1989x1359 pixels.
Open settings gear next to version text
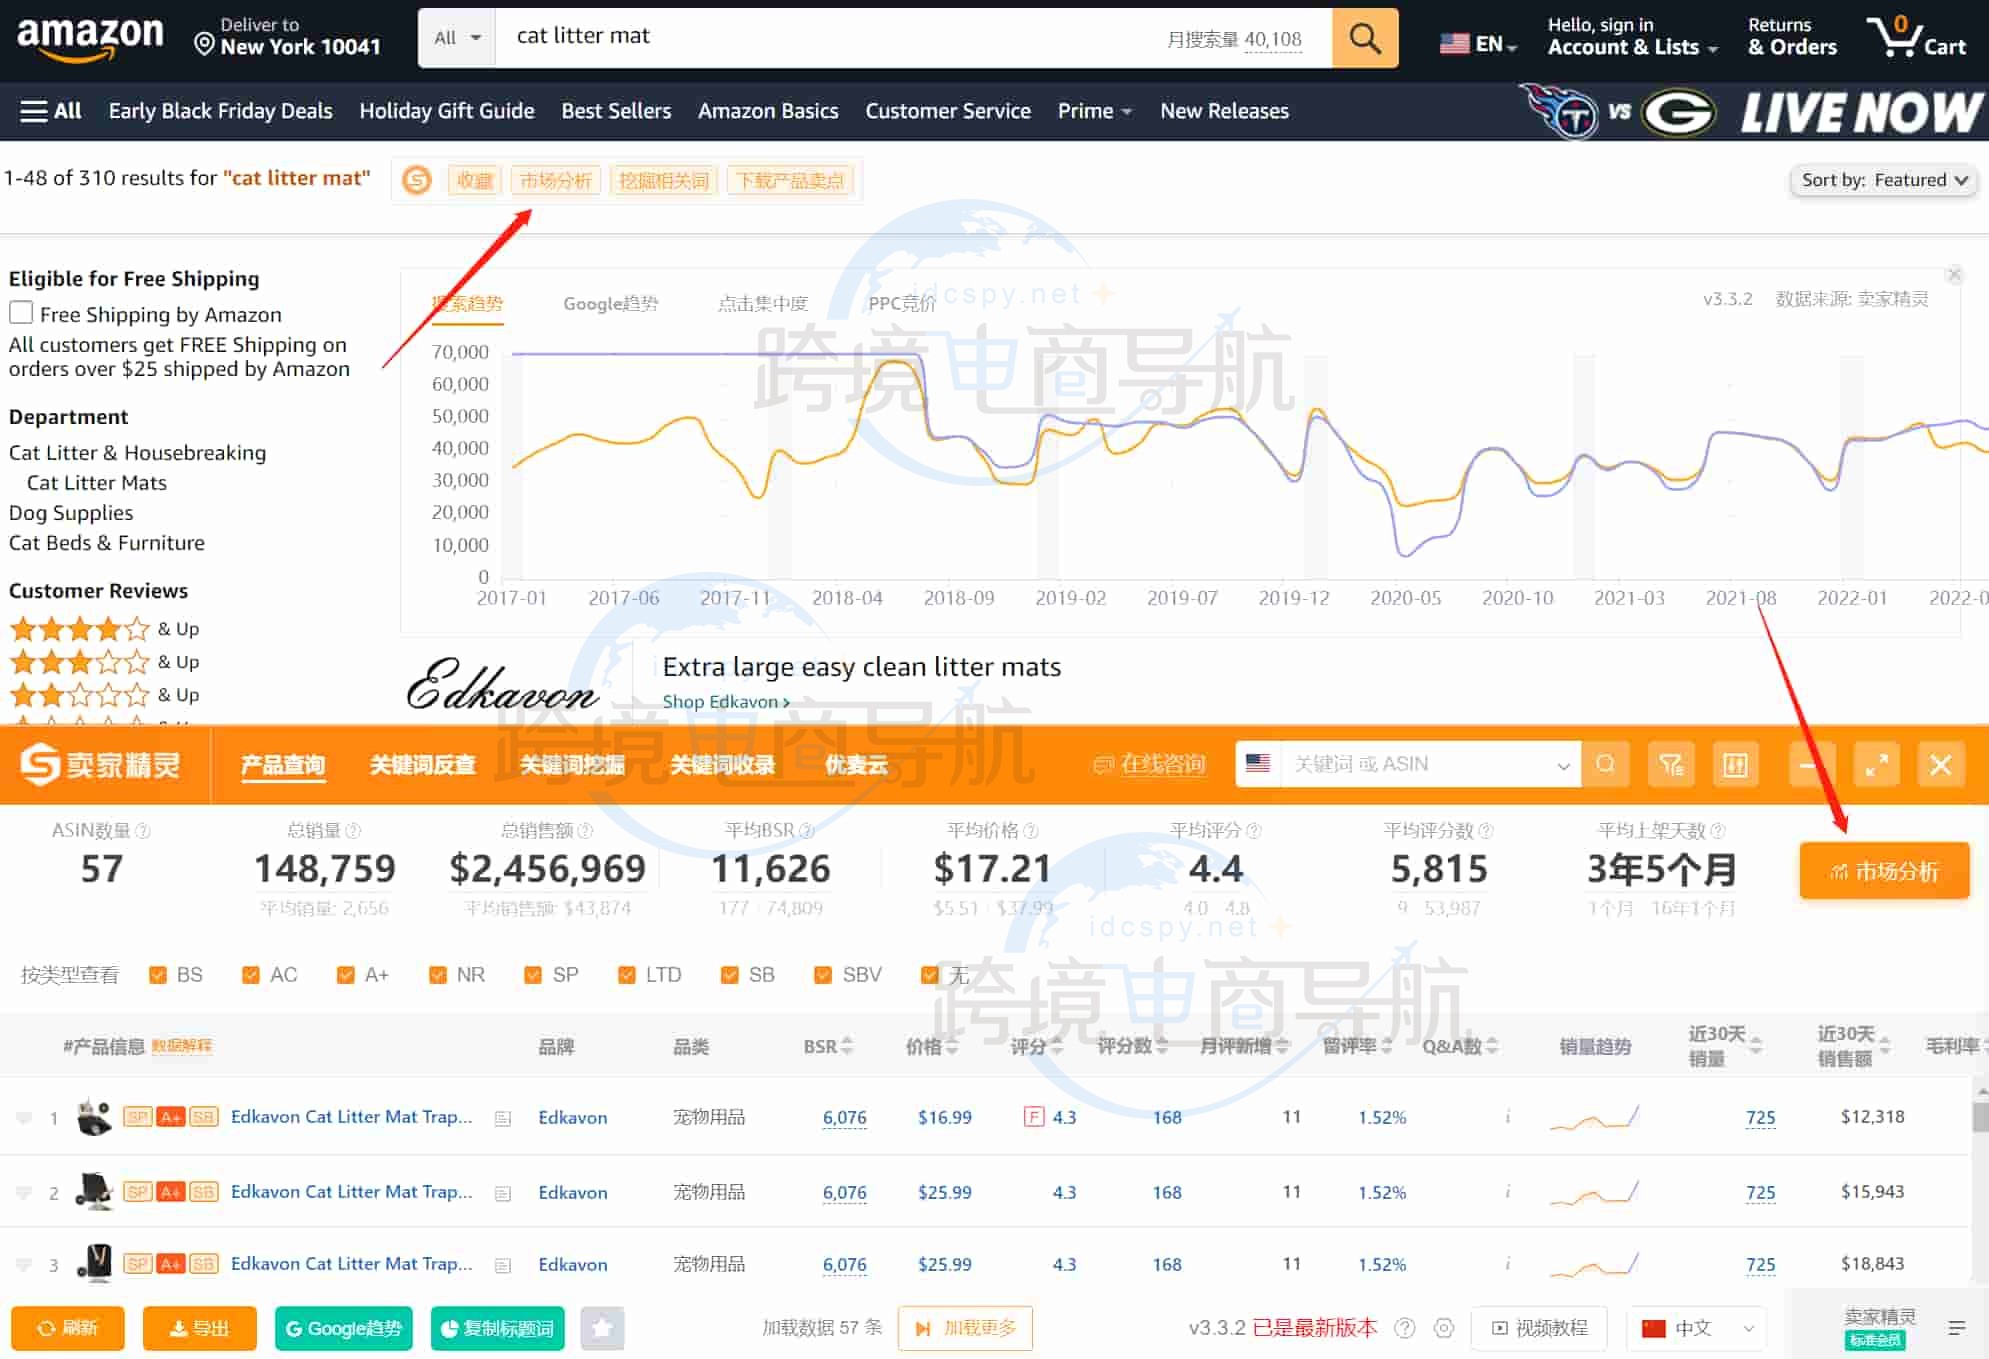[x=1443, y=1328]
